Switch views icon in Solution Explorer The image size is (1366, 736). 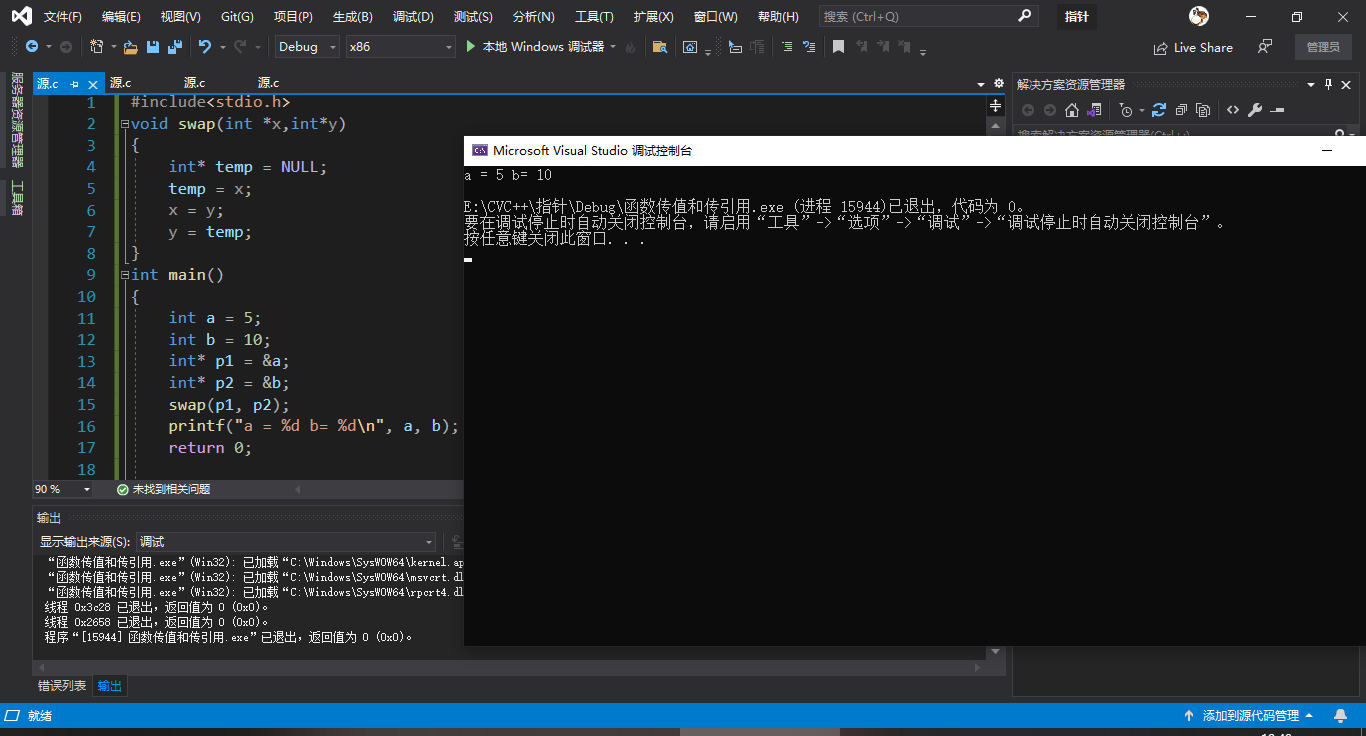click(x=1094, y=110)
